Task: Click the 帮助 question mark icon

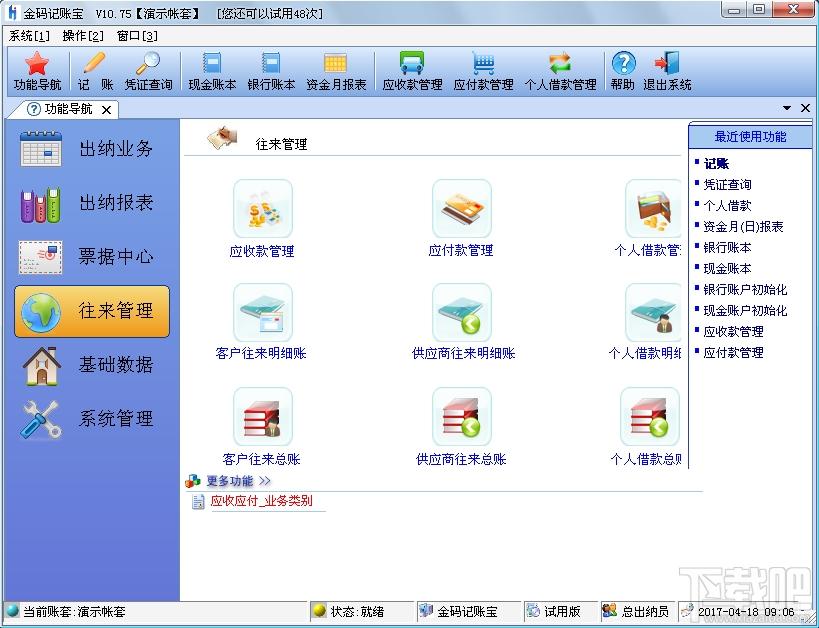Action: pos(623,71)
